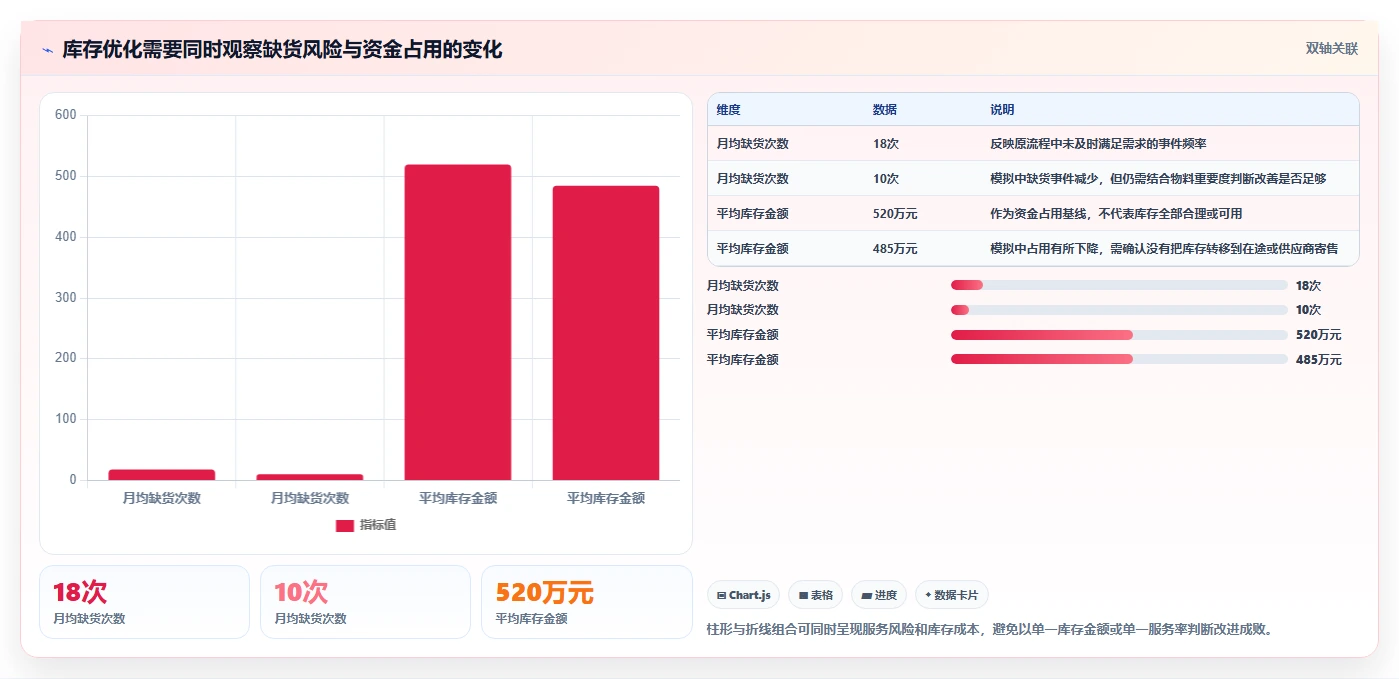Click the 520万元 cell in the table
This screenshot has width=1399, height=679.
895,214
